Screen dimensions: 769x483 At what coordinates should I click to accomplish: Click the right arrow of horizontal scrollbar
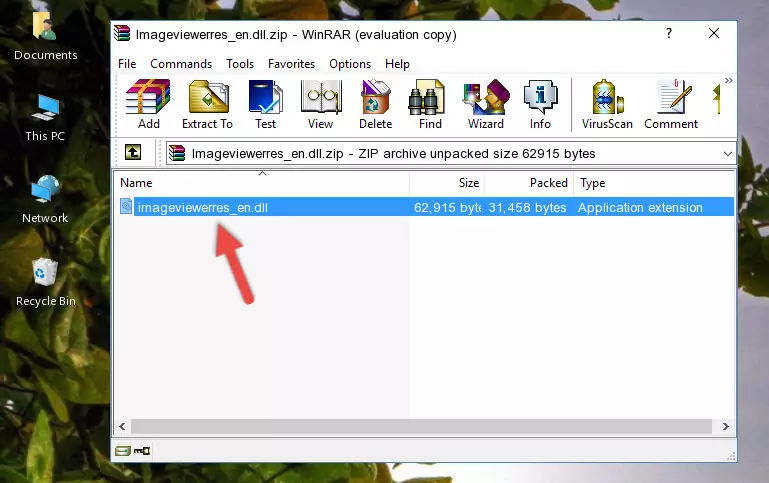pyautogui.click(x=726, y=426)
